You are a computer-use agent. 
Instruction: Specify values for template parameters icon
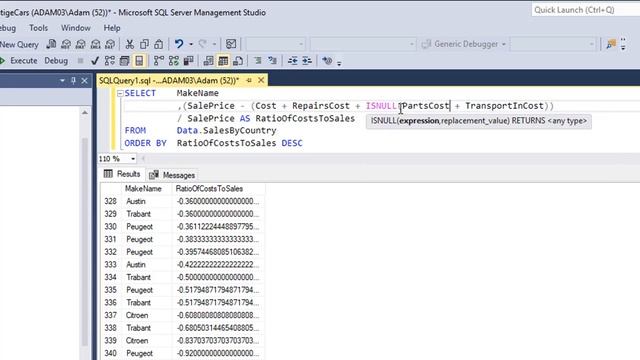(327, 61)
